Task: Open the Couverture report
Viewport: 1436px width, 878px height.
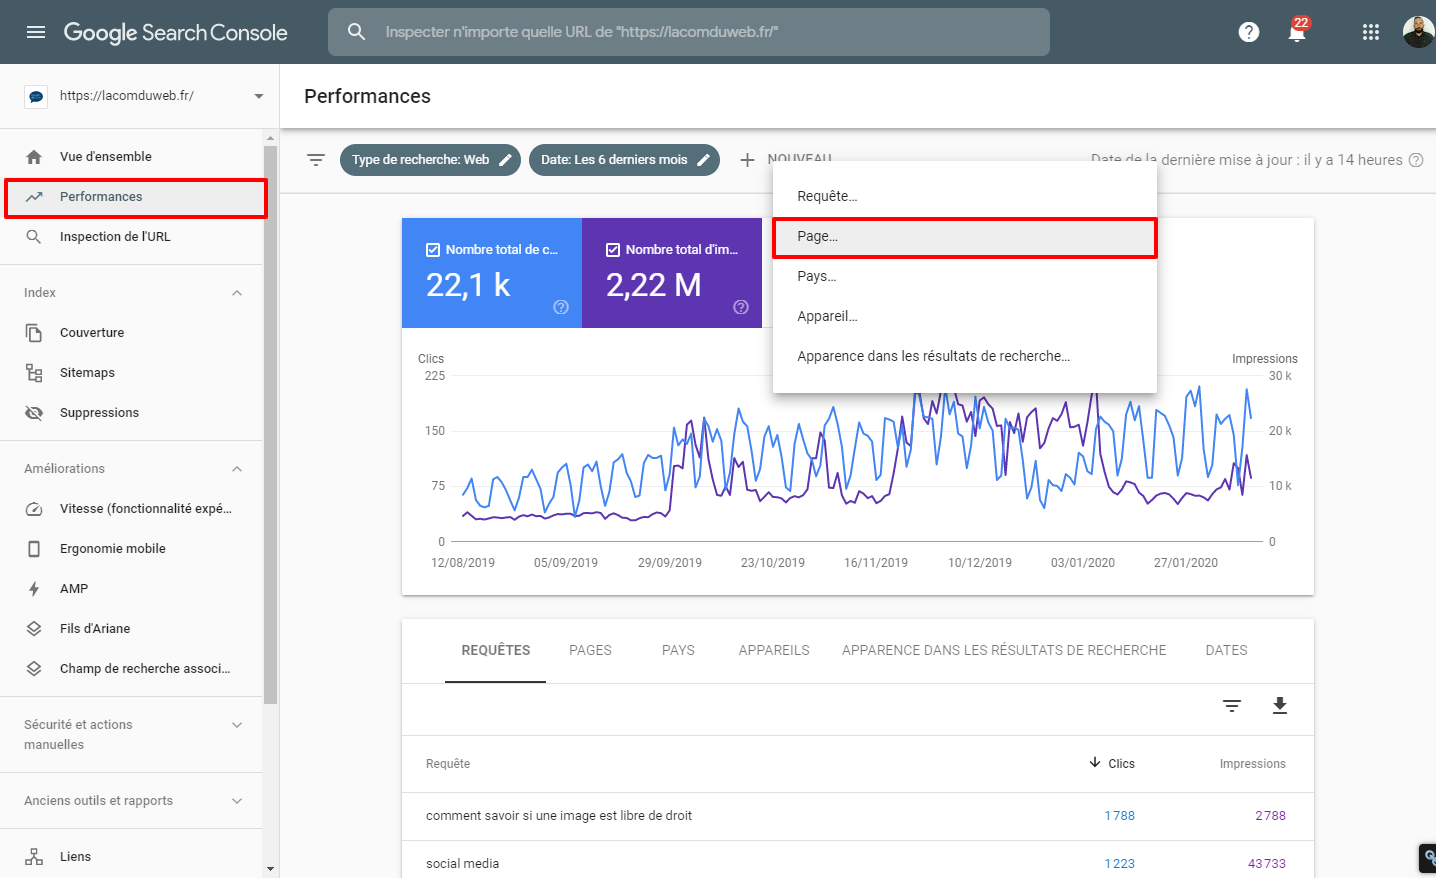Action: (x=132, y=333)
